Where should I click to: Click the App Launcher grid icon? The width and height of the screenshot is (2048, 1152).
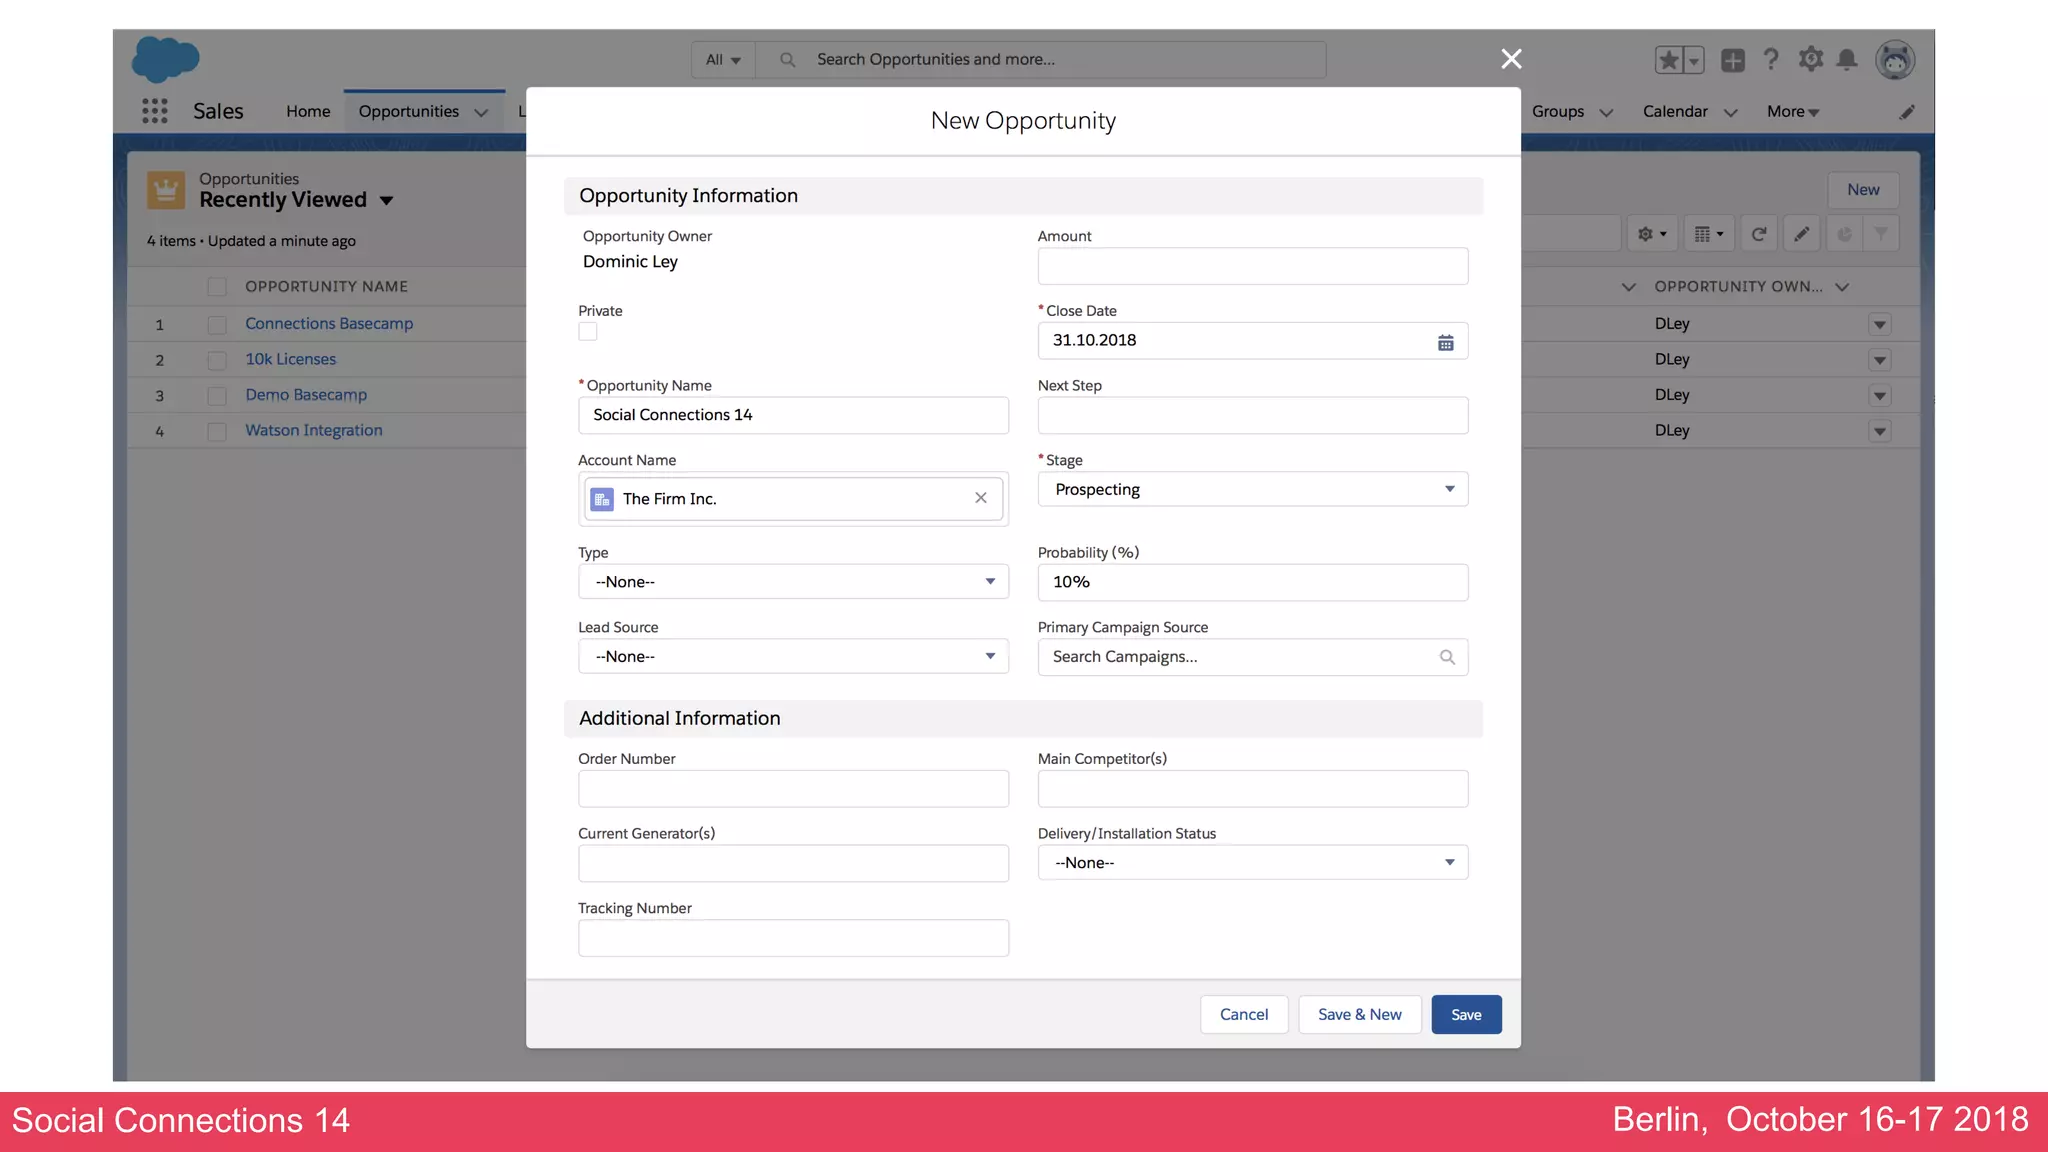click(154, 111)
